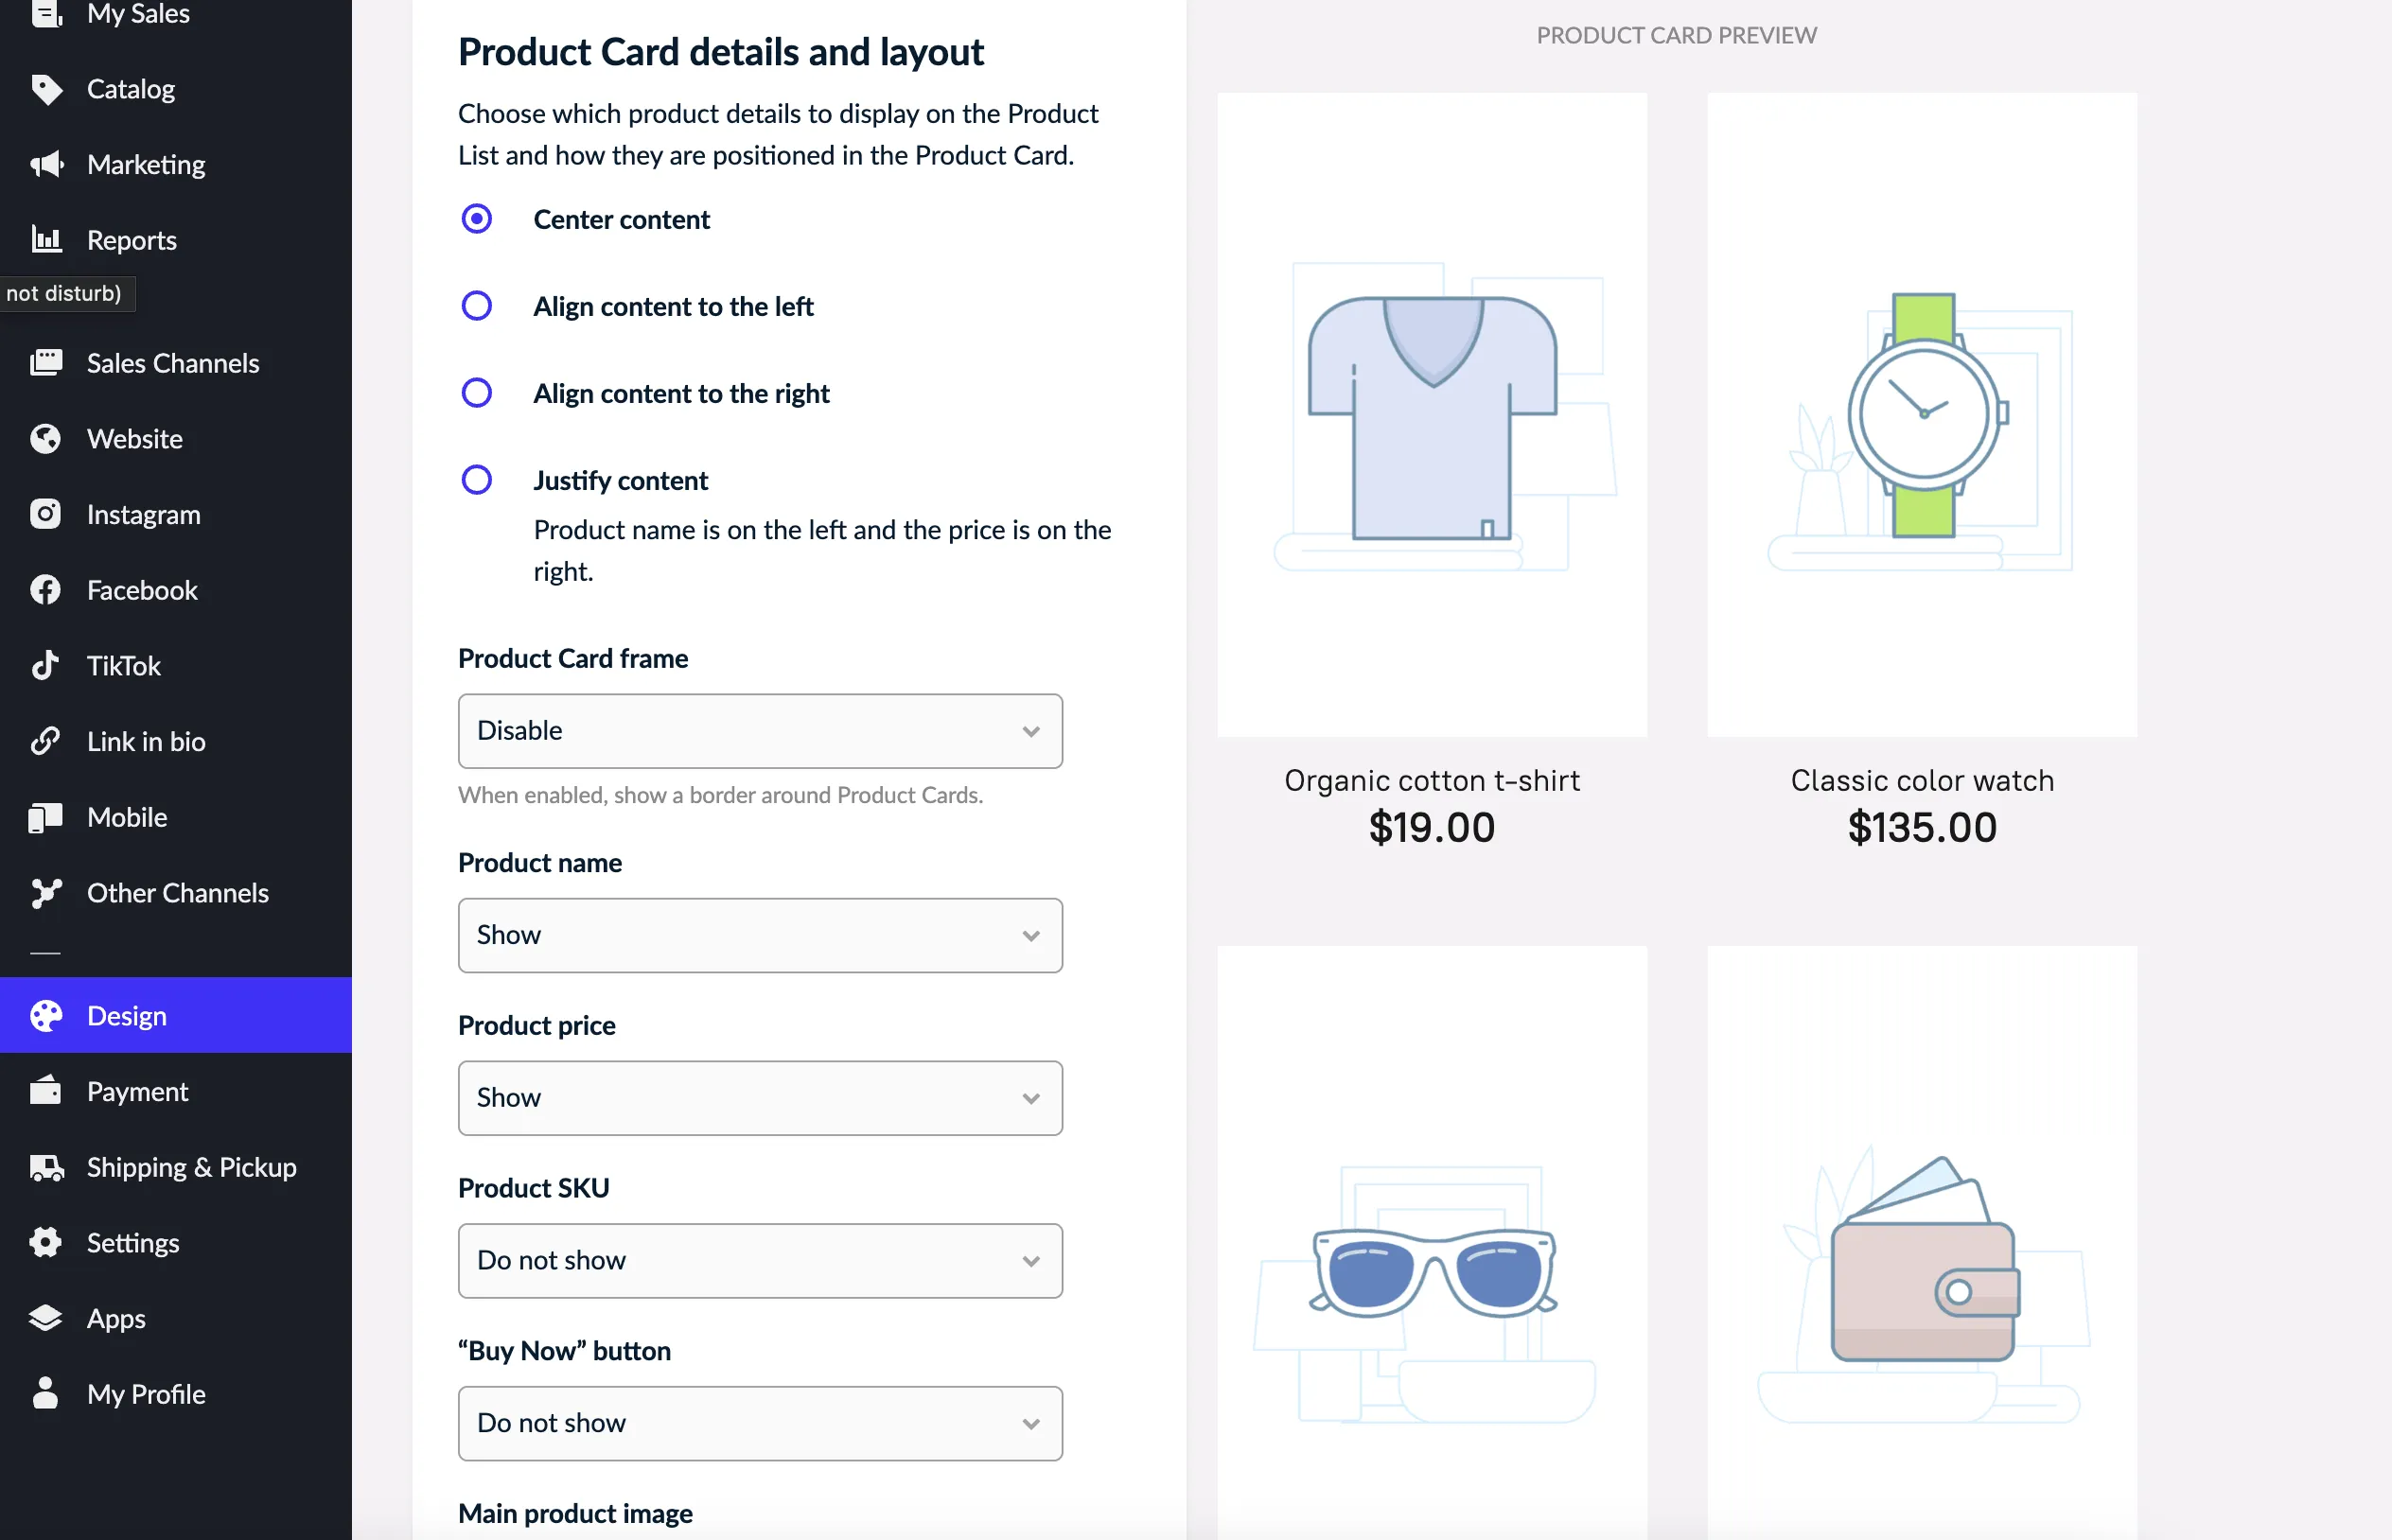Screen dimensions: 2392x1540
Task: Open Shipping & Pickup settings
Action: point(192,1165)
